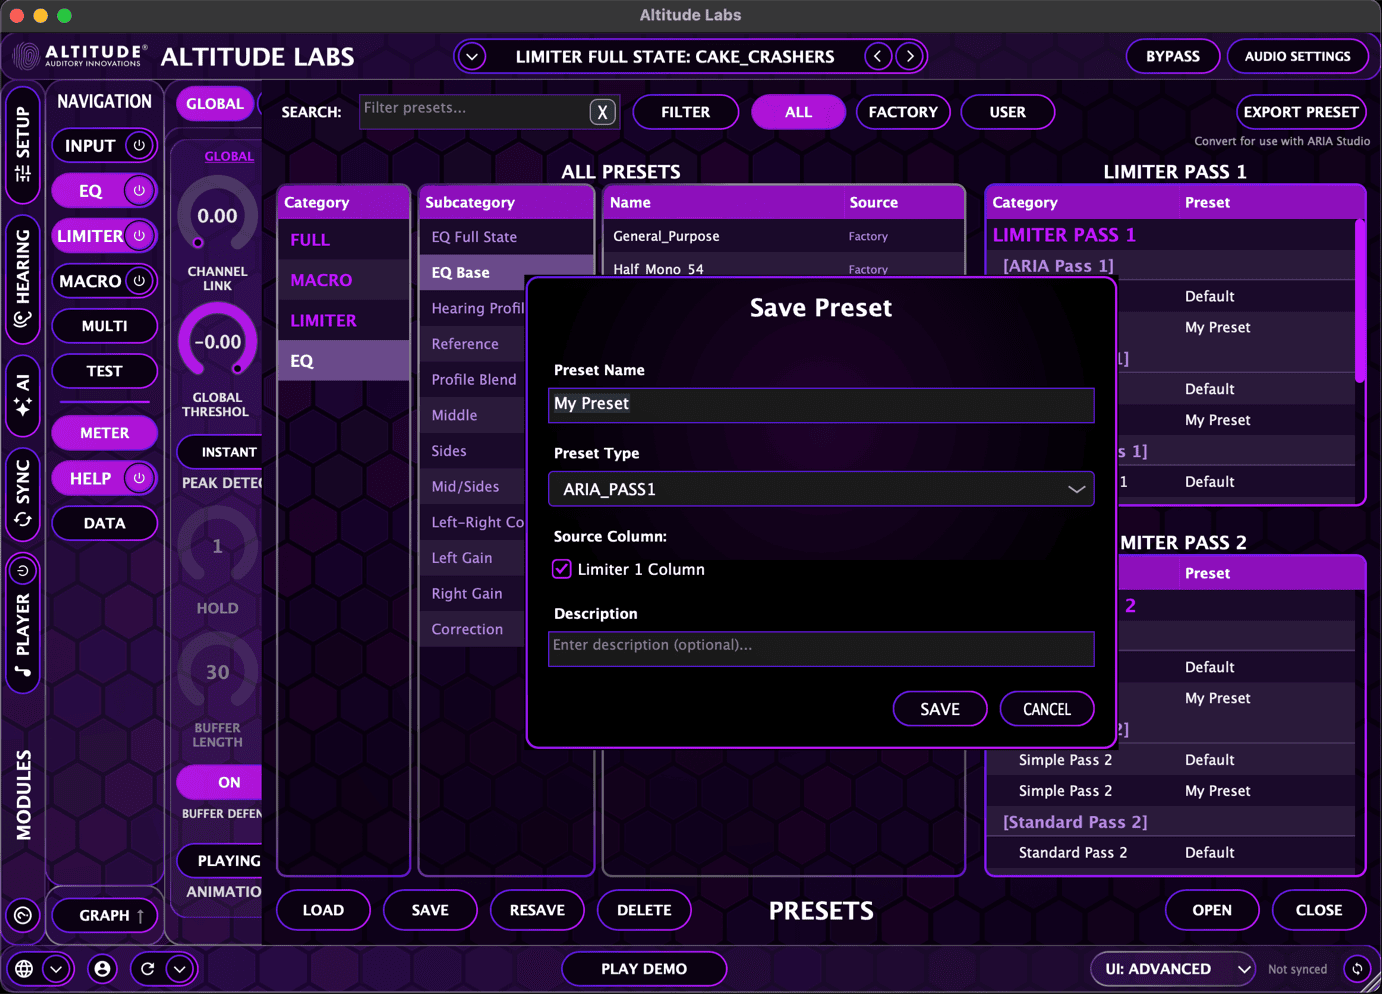Open the user account icon at bottom left
This screenshot has width=1382, height=994.
pyautogui.click(x=102, y=968)
